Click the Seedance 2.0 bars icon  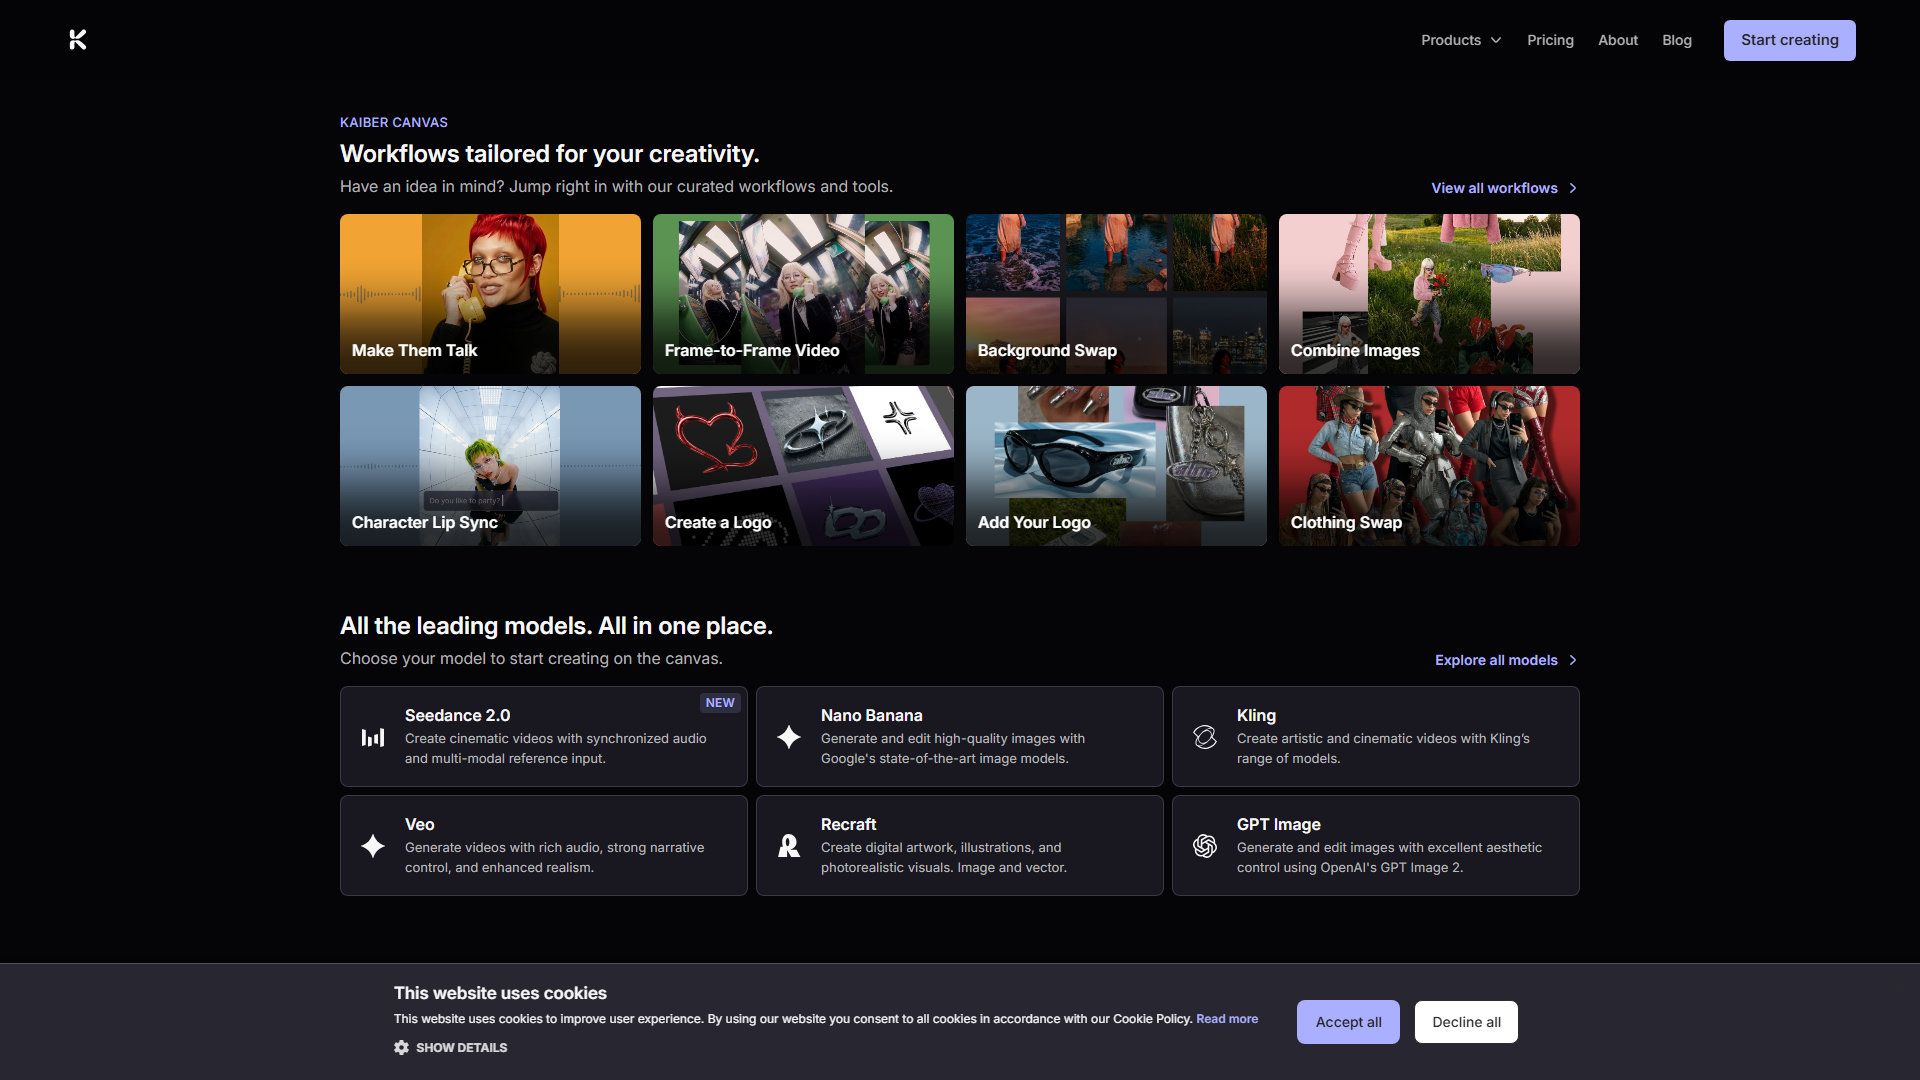pos(373,737)
